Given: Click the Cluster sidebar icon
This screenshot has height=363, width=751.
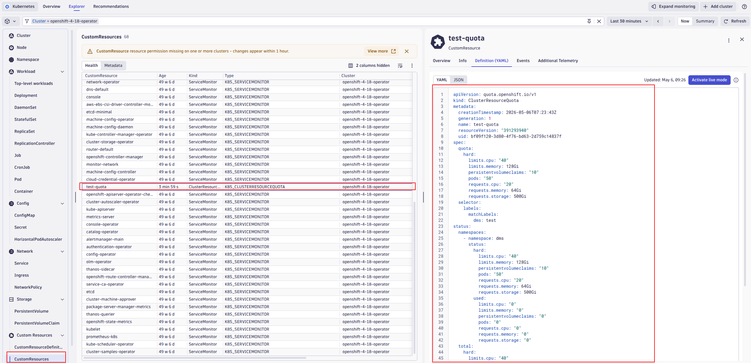Looking at the screenshot, I should 11,36.
